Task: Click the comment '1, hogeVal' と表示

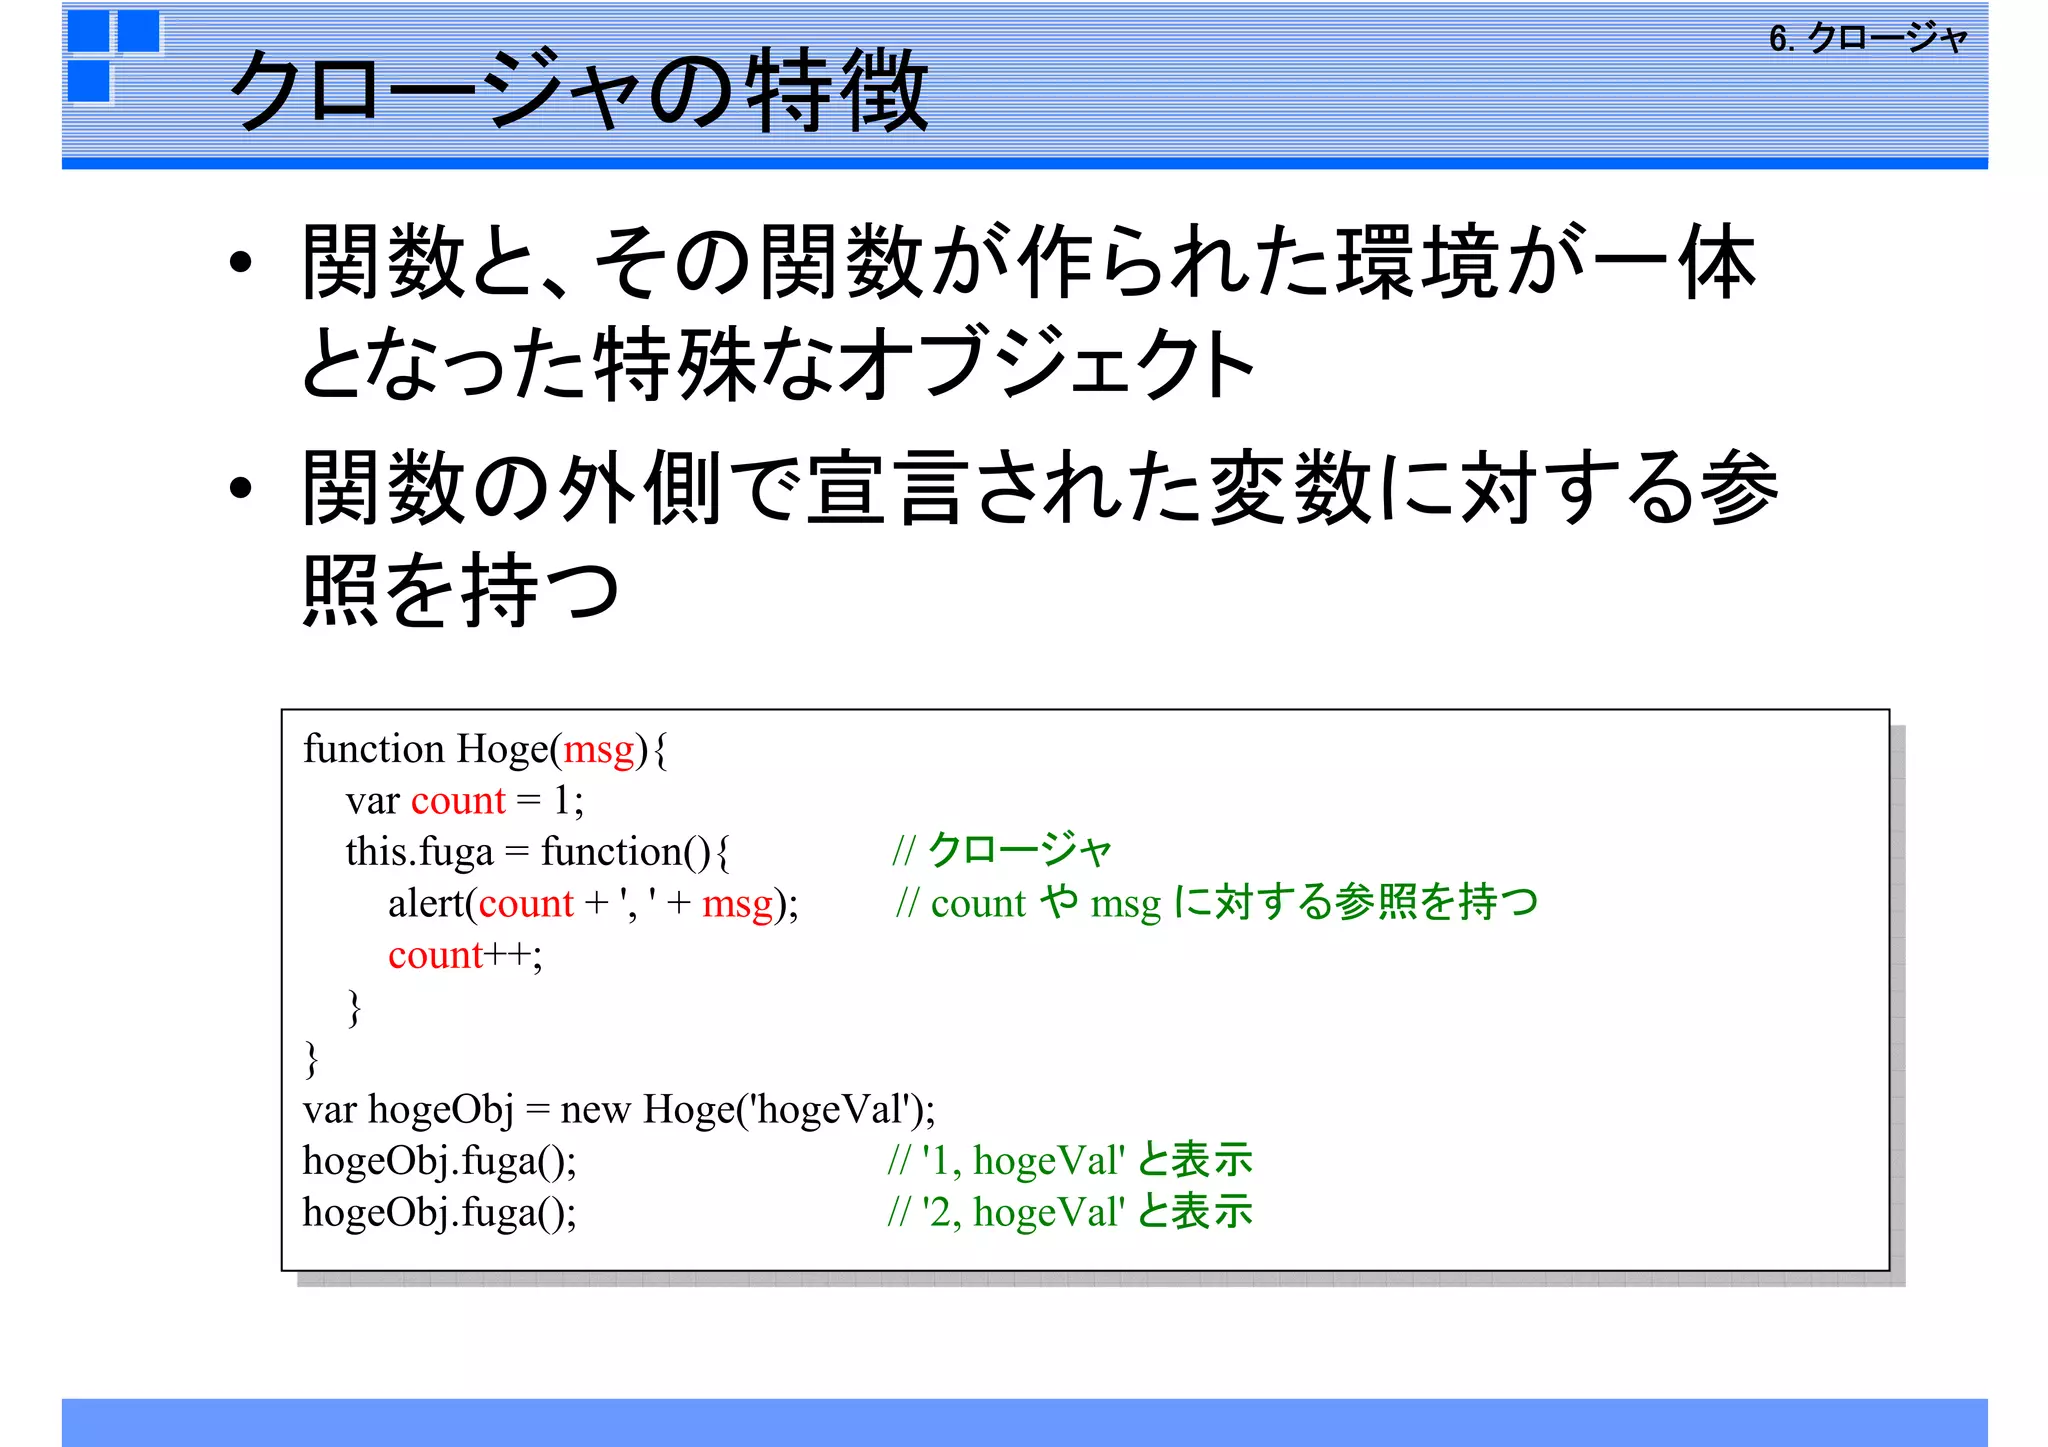Action: pyautogui.click(x=1070, y=1160)
